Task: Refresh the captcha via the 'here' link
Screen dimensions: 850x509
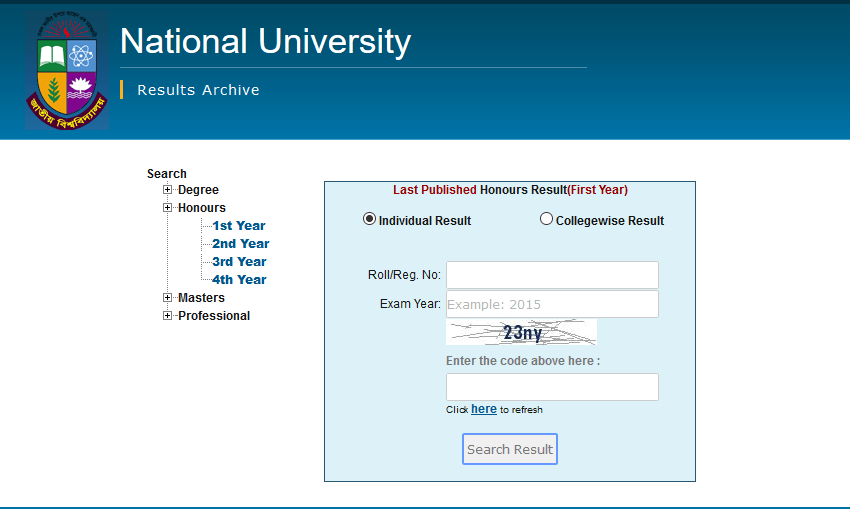Action: click(x=484, y=409)
